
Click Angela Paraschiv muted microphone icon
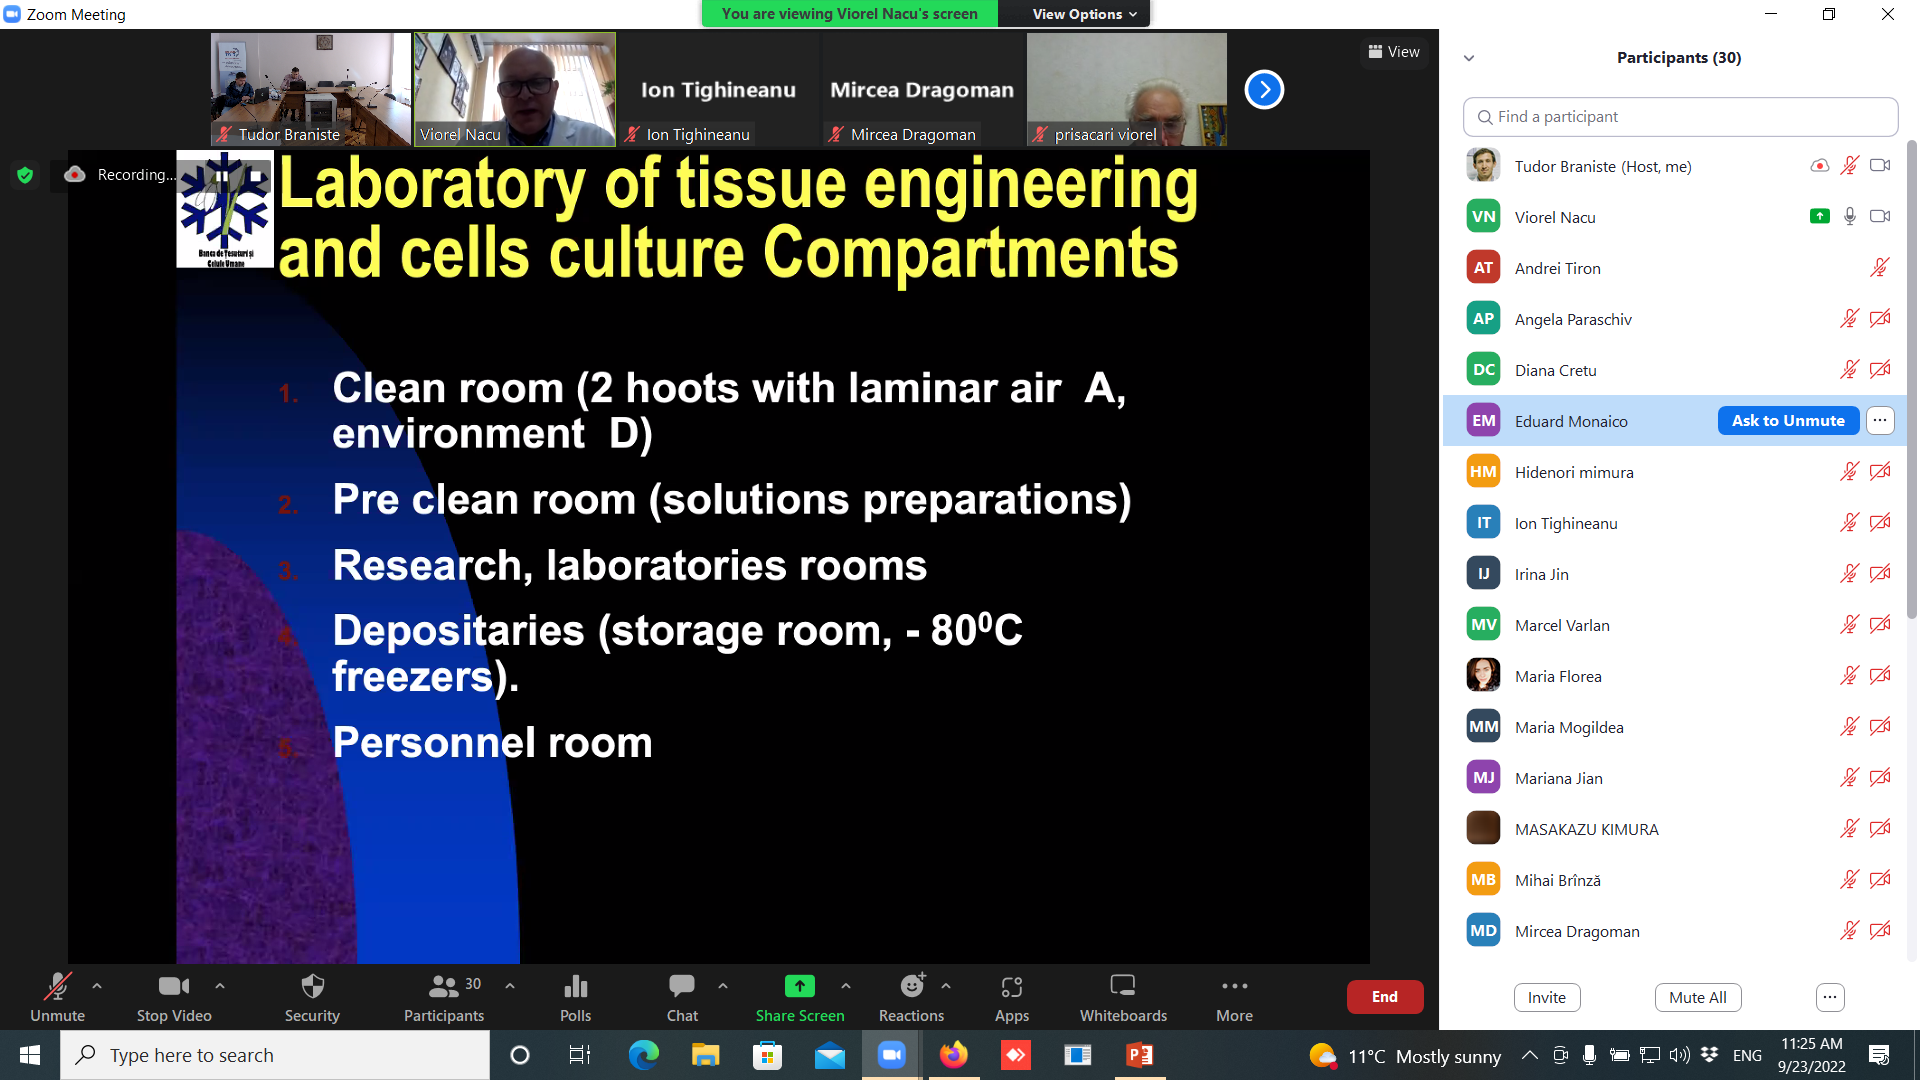1850,319
